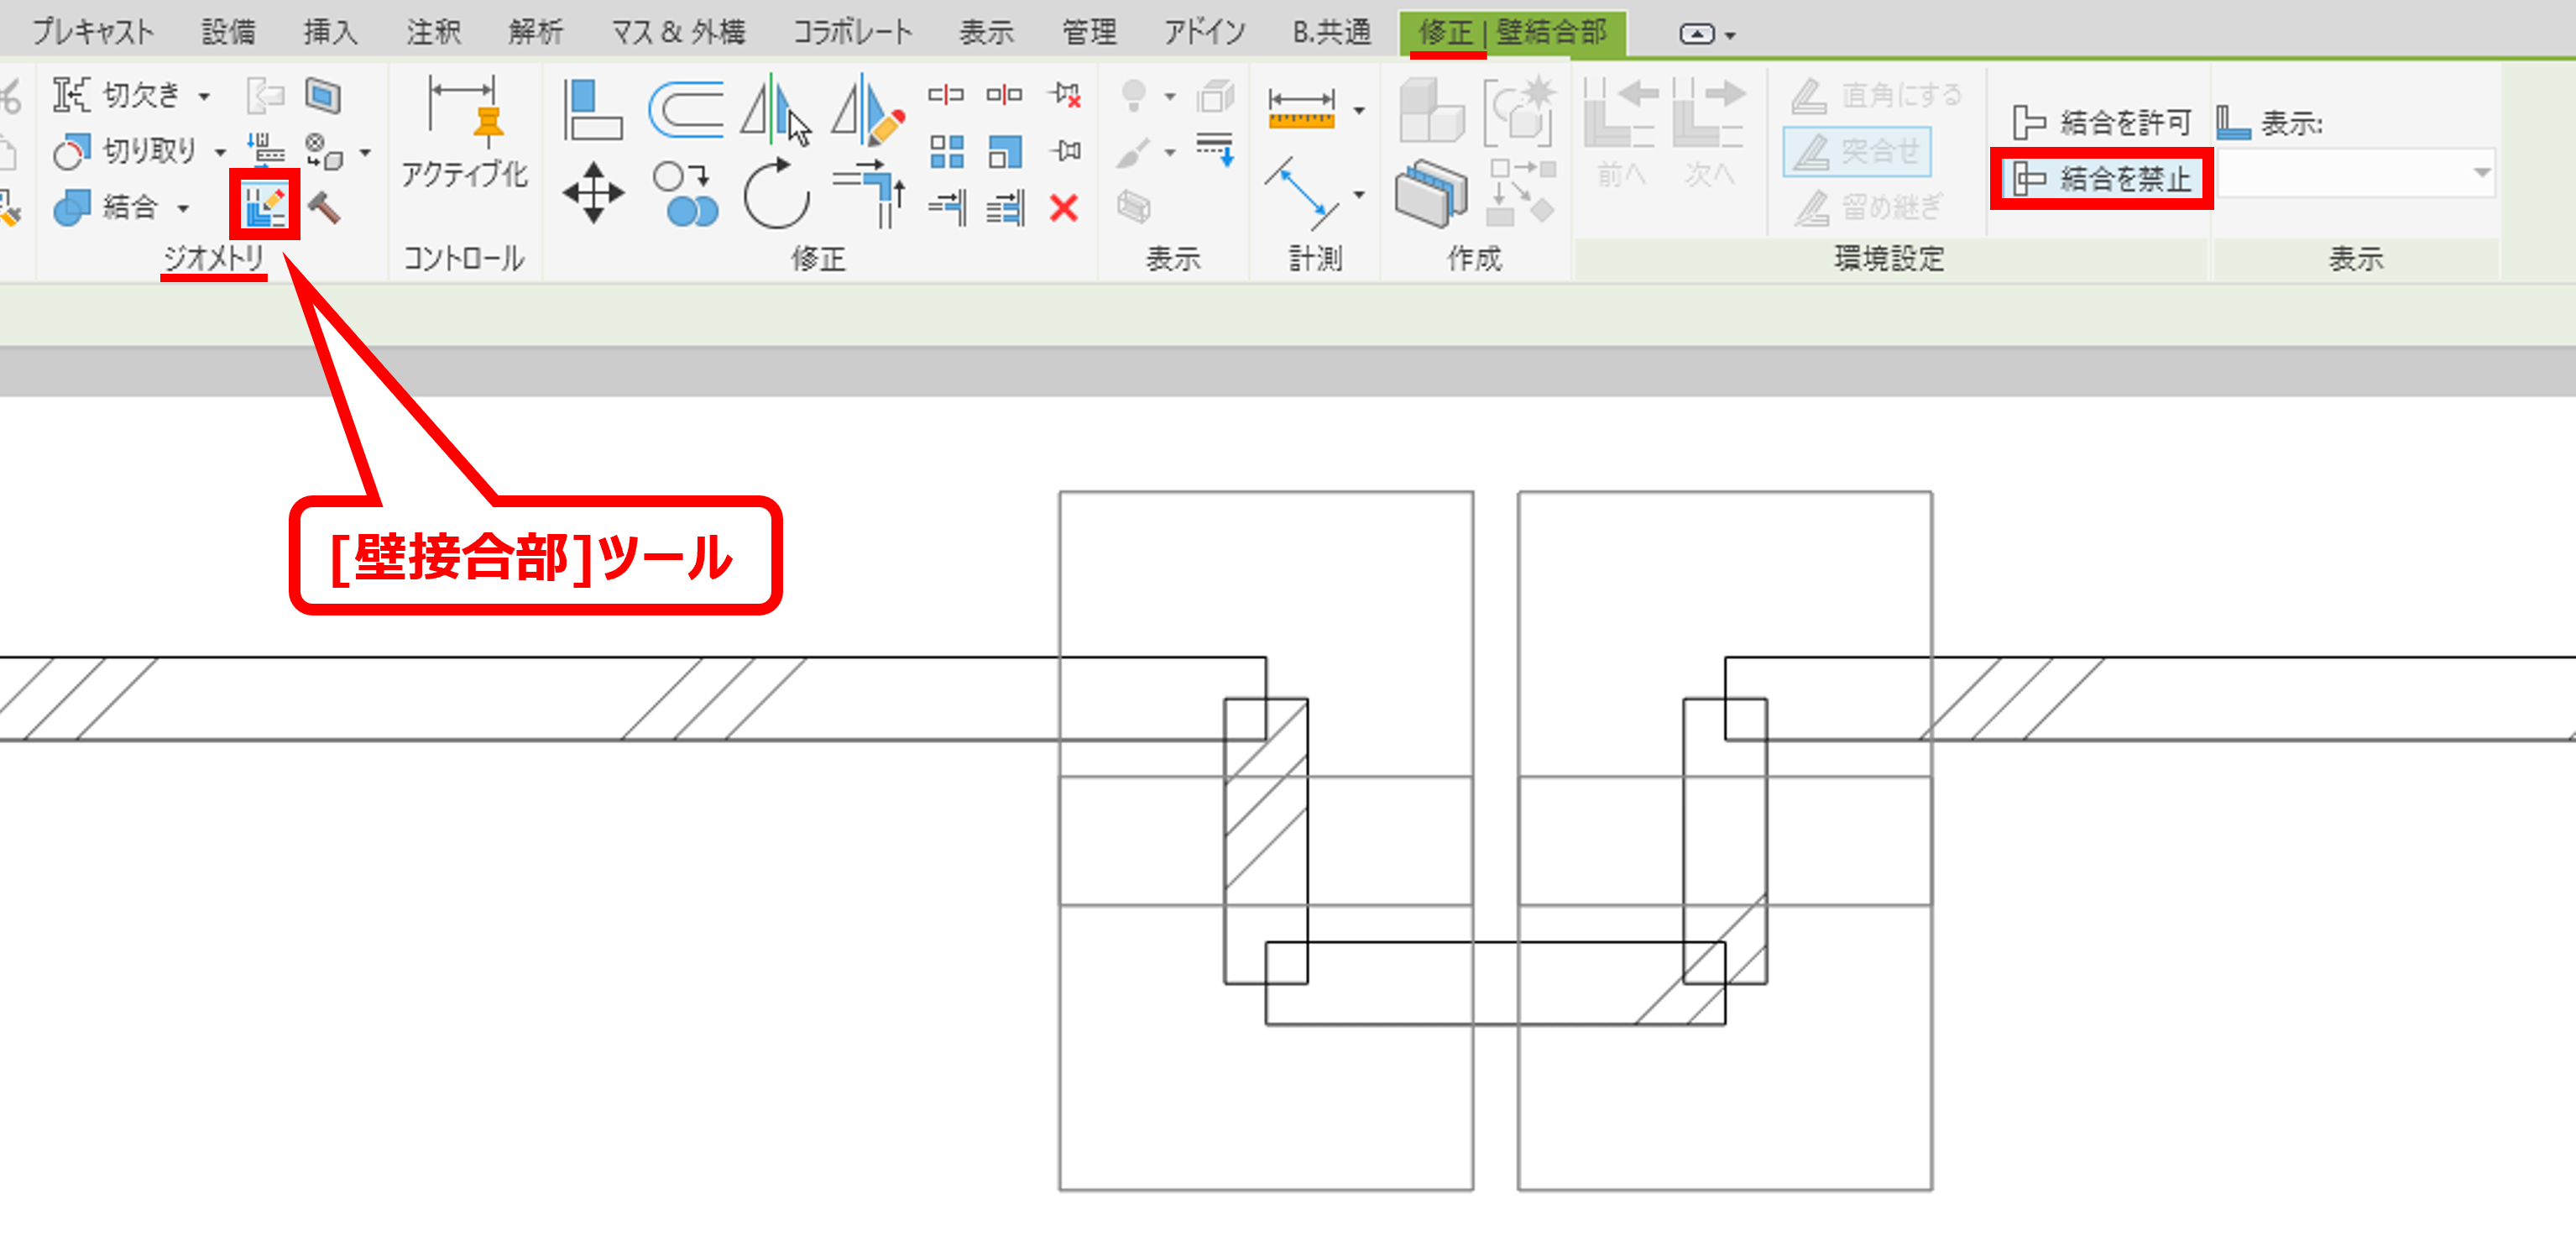This screenshot has width=2576, height=1236.
Task: Activate the Rotate tool
Action: 776,194
